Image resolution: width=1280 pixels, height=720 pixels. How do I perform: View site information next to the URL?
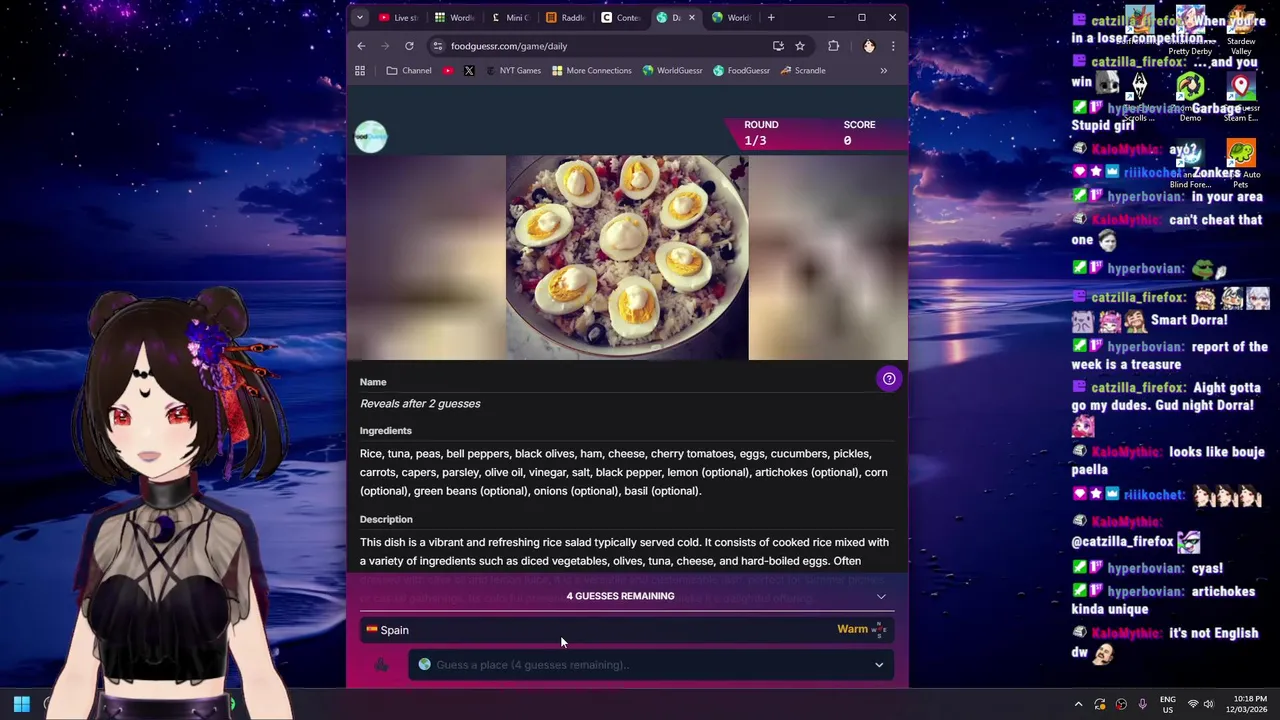click(x=437, y=46)
